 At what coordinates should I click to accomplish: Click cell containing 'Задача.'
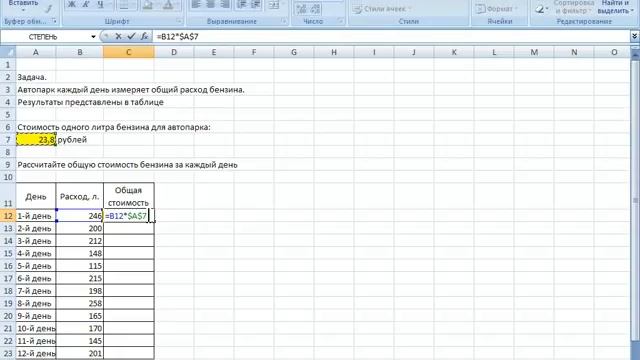click(x=36, y=77)
